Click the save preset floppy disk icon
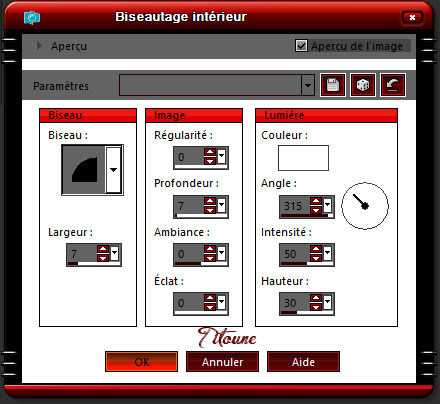 (333, 85)
